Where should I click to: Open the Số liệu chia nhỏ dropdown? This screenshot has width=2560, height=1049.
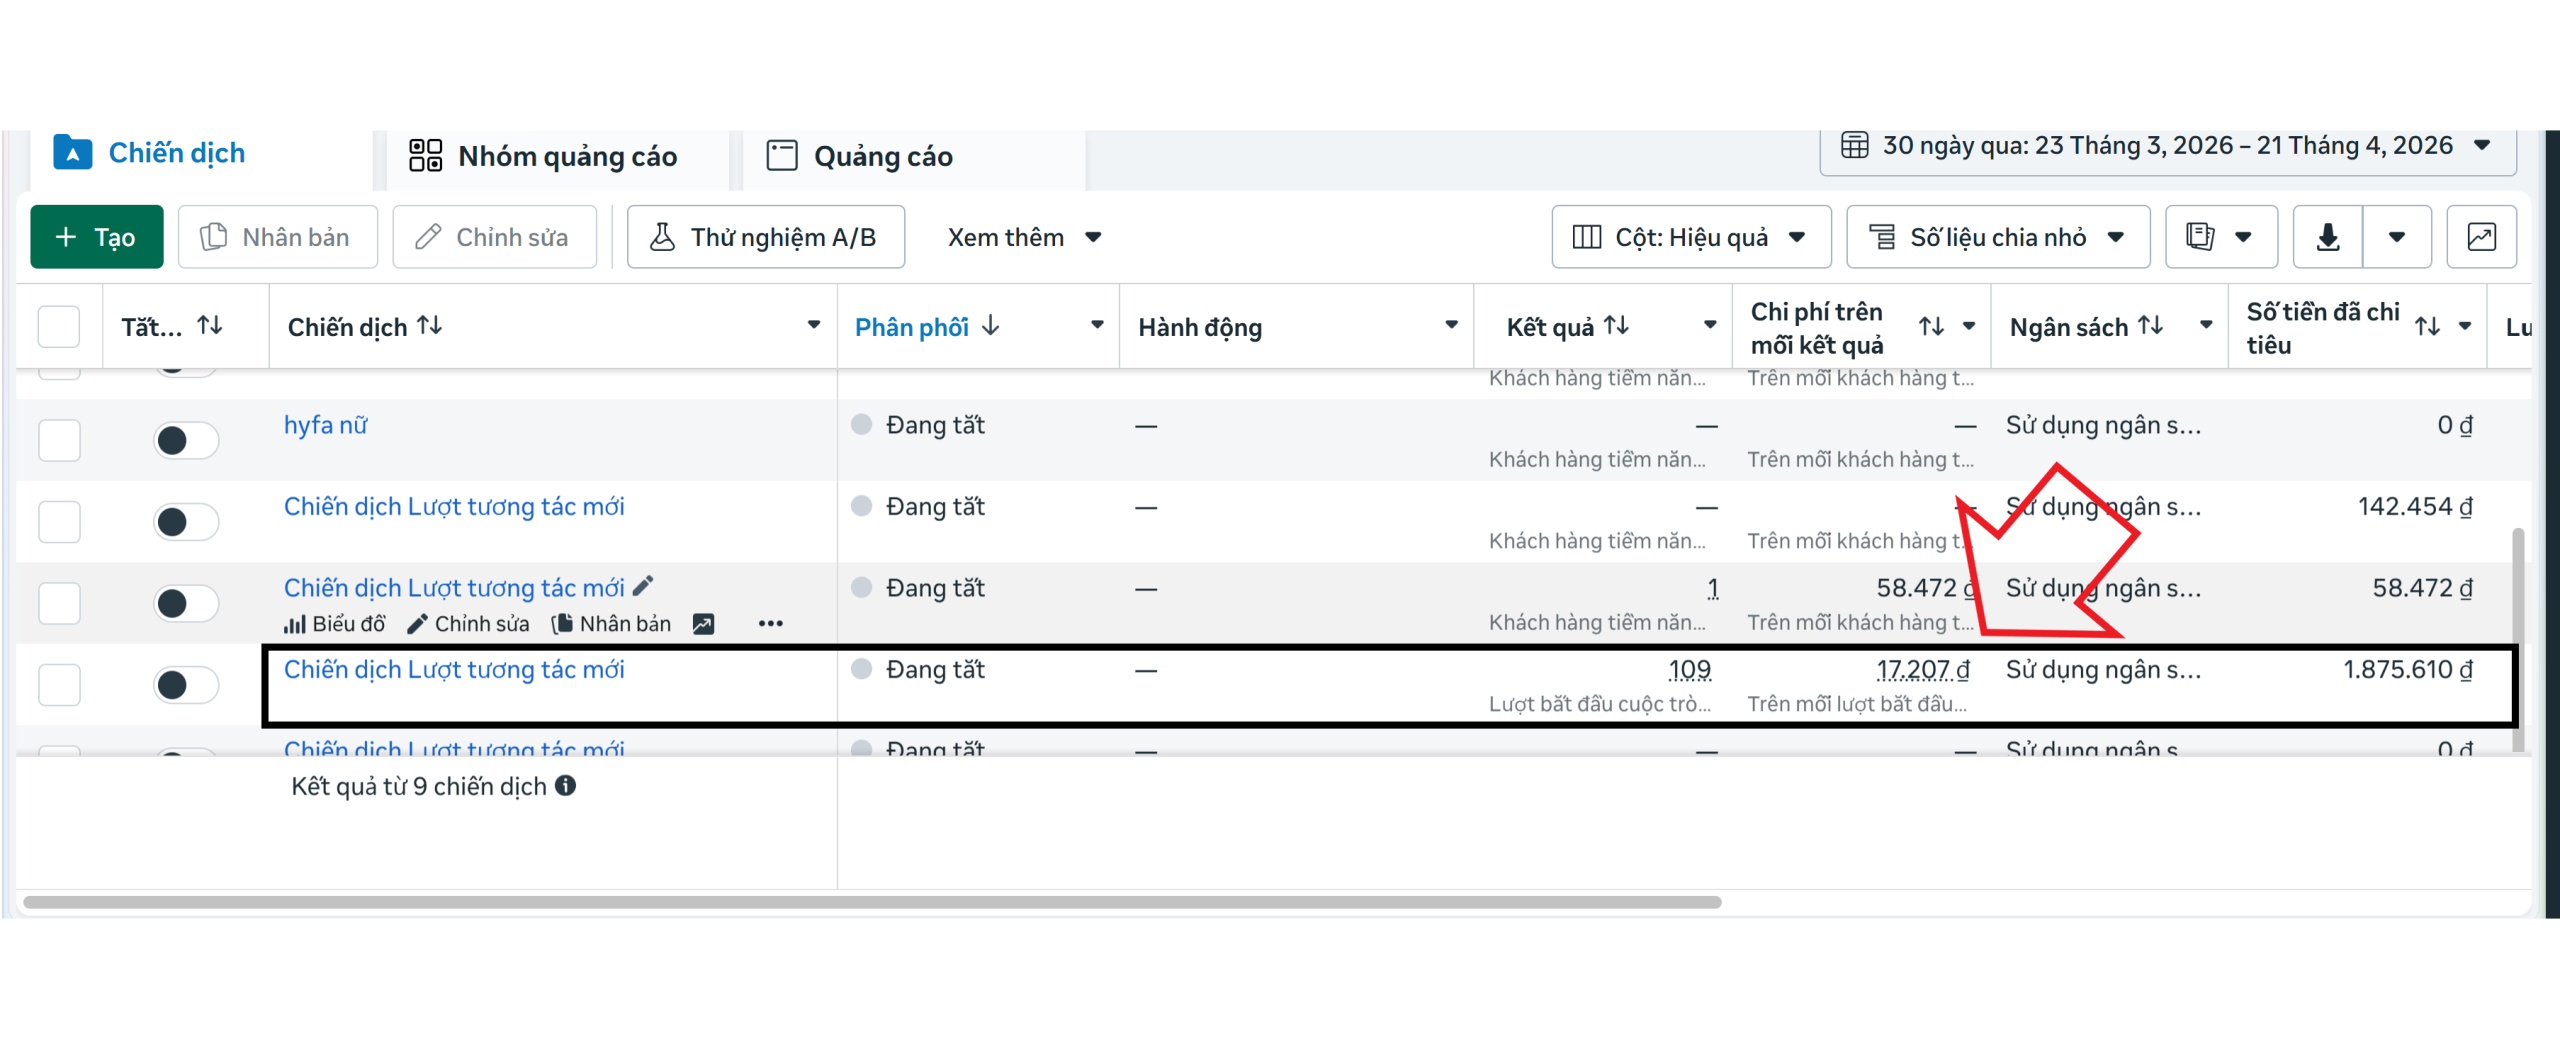(1997, 237)
